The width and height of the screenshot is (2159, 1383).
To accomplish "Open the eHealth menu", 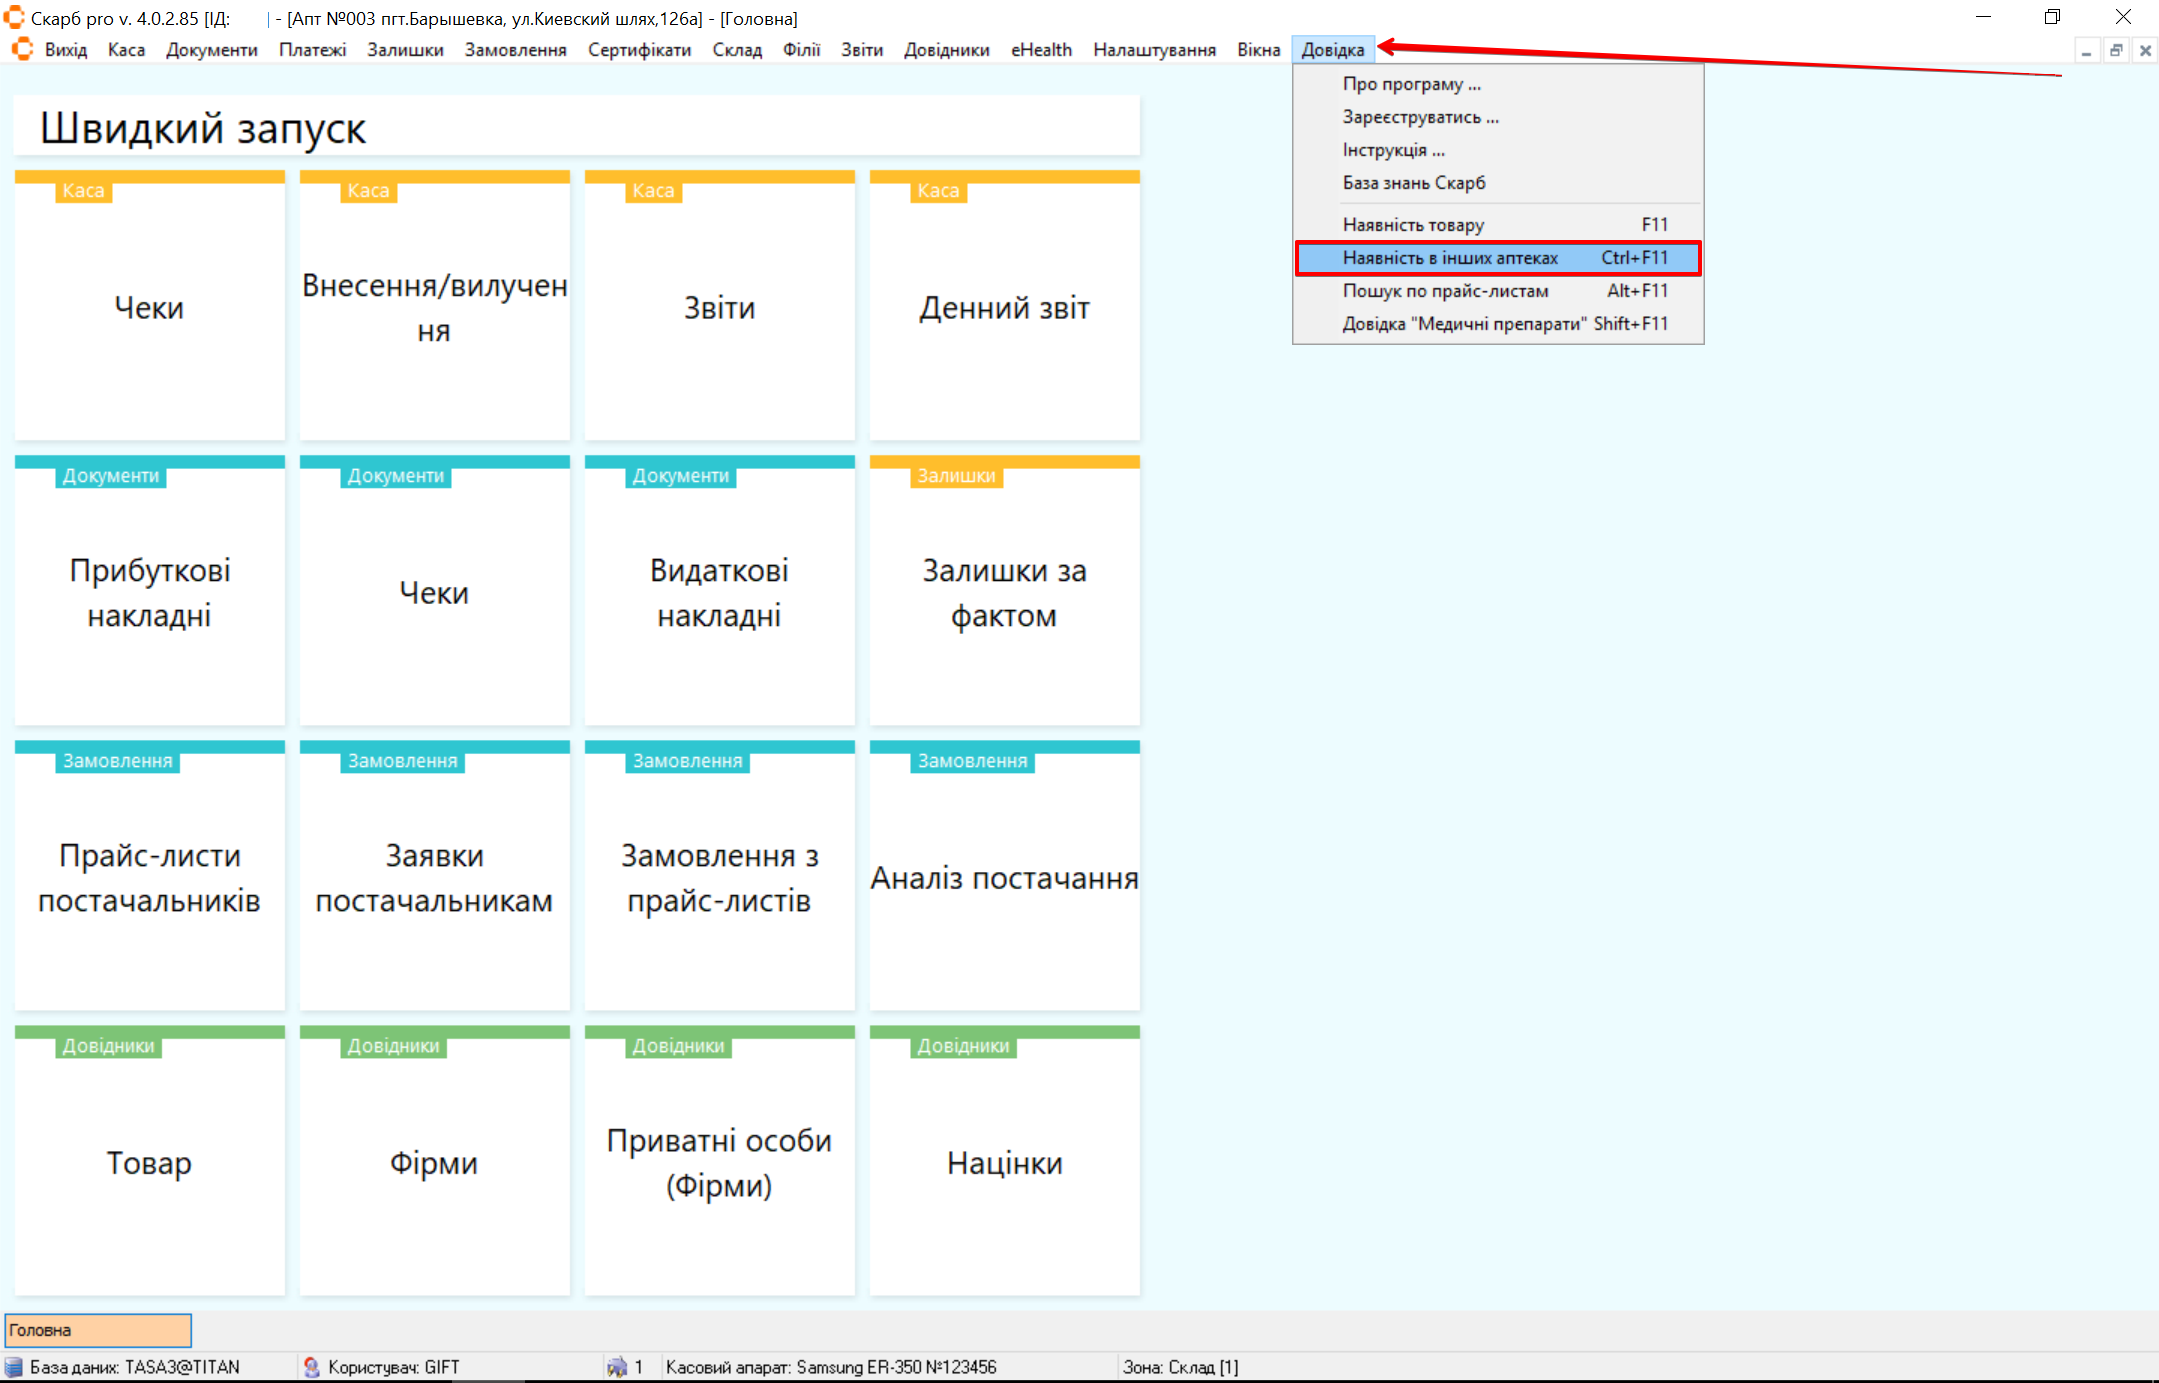I will tap(1040, 50).
